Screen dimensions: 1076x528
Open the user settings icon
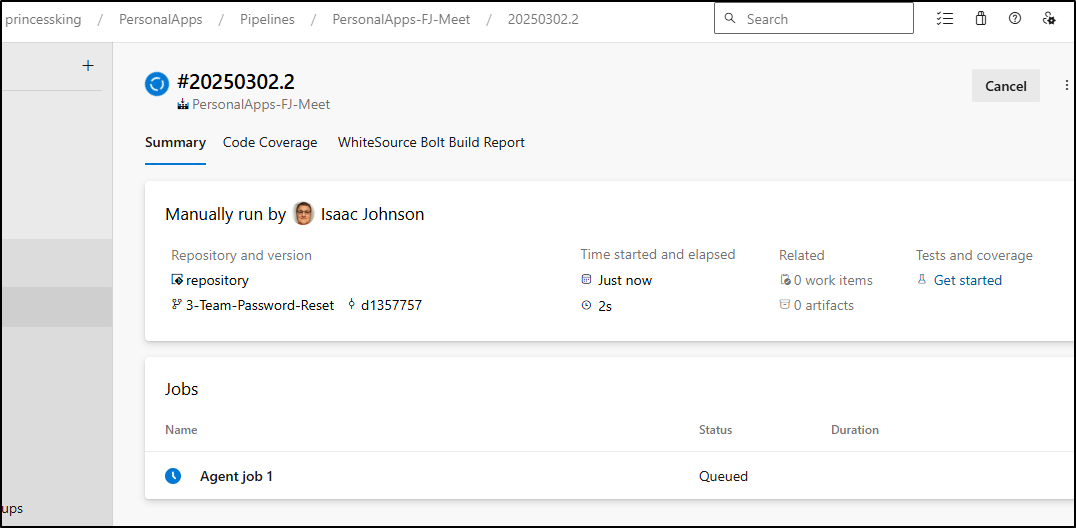click(1049, 19)
